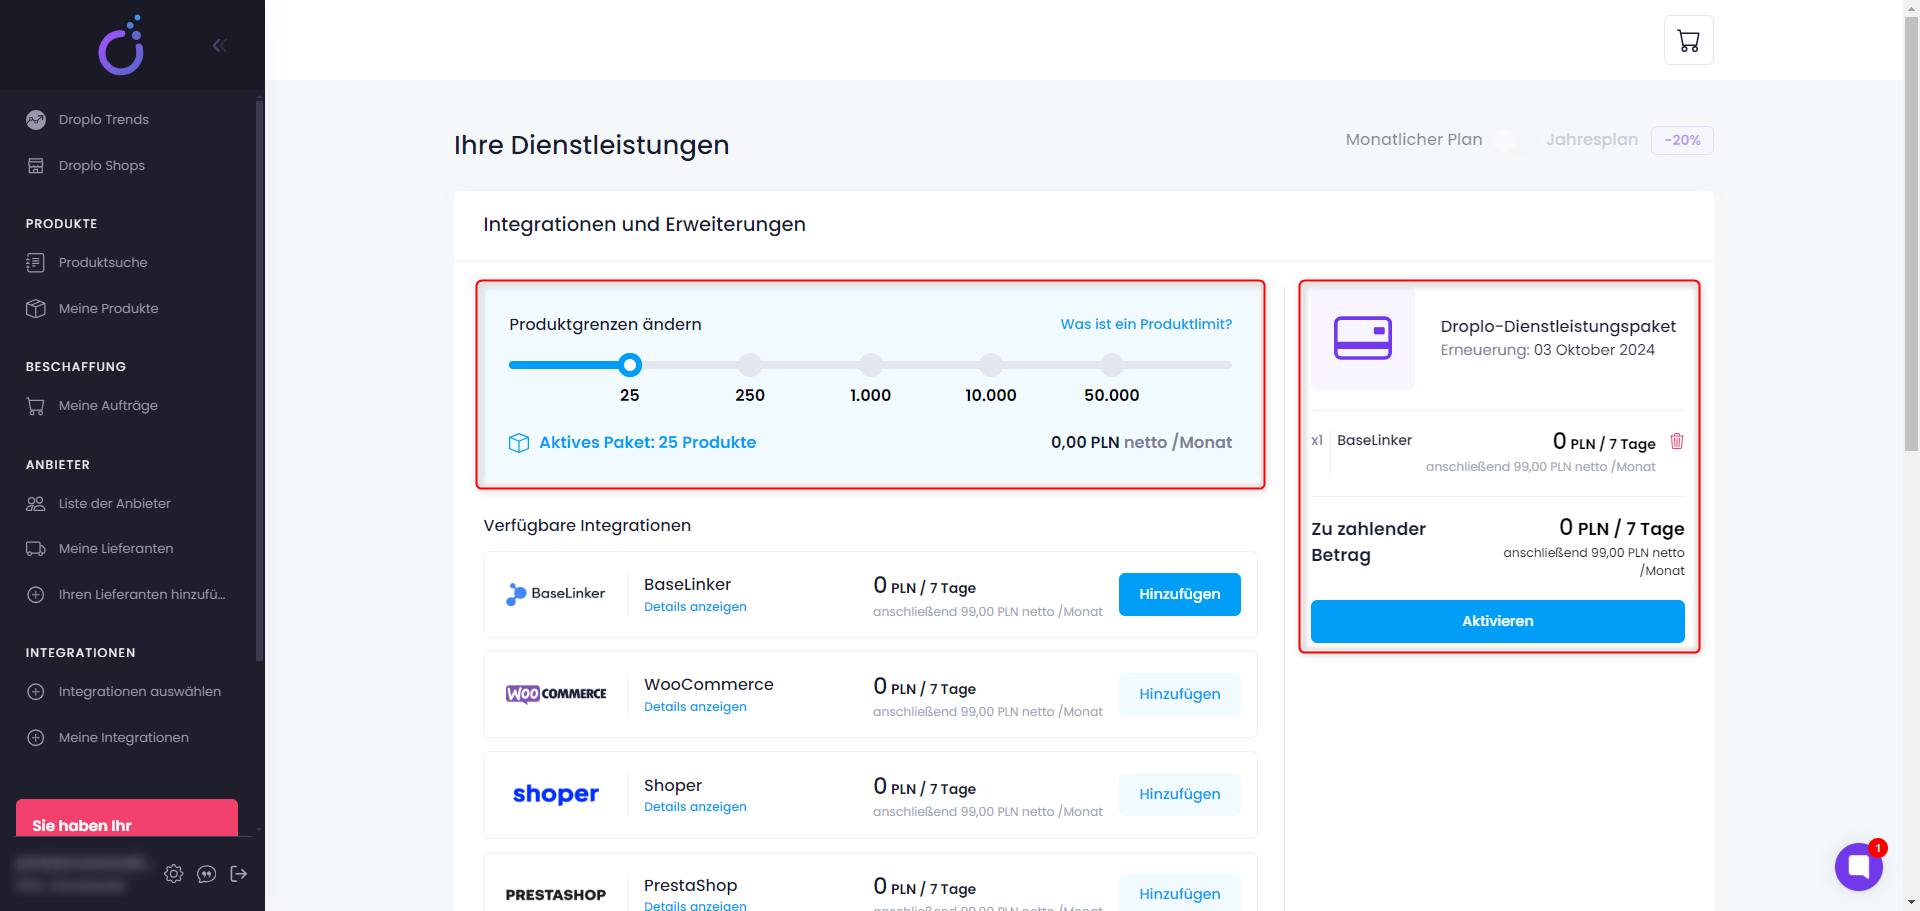Click the Droplo Trends chart icon

(36, 119)
